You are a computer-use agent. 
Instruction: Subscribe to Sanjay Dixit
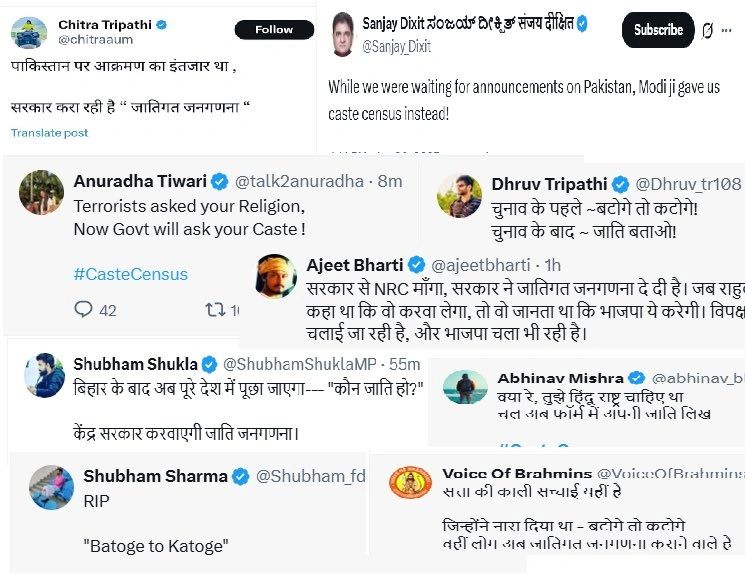click(658, 30)
